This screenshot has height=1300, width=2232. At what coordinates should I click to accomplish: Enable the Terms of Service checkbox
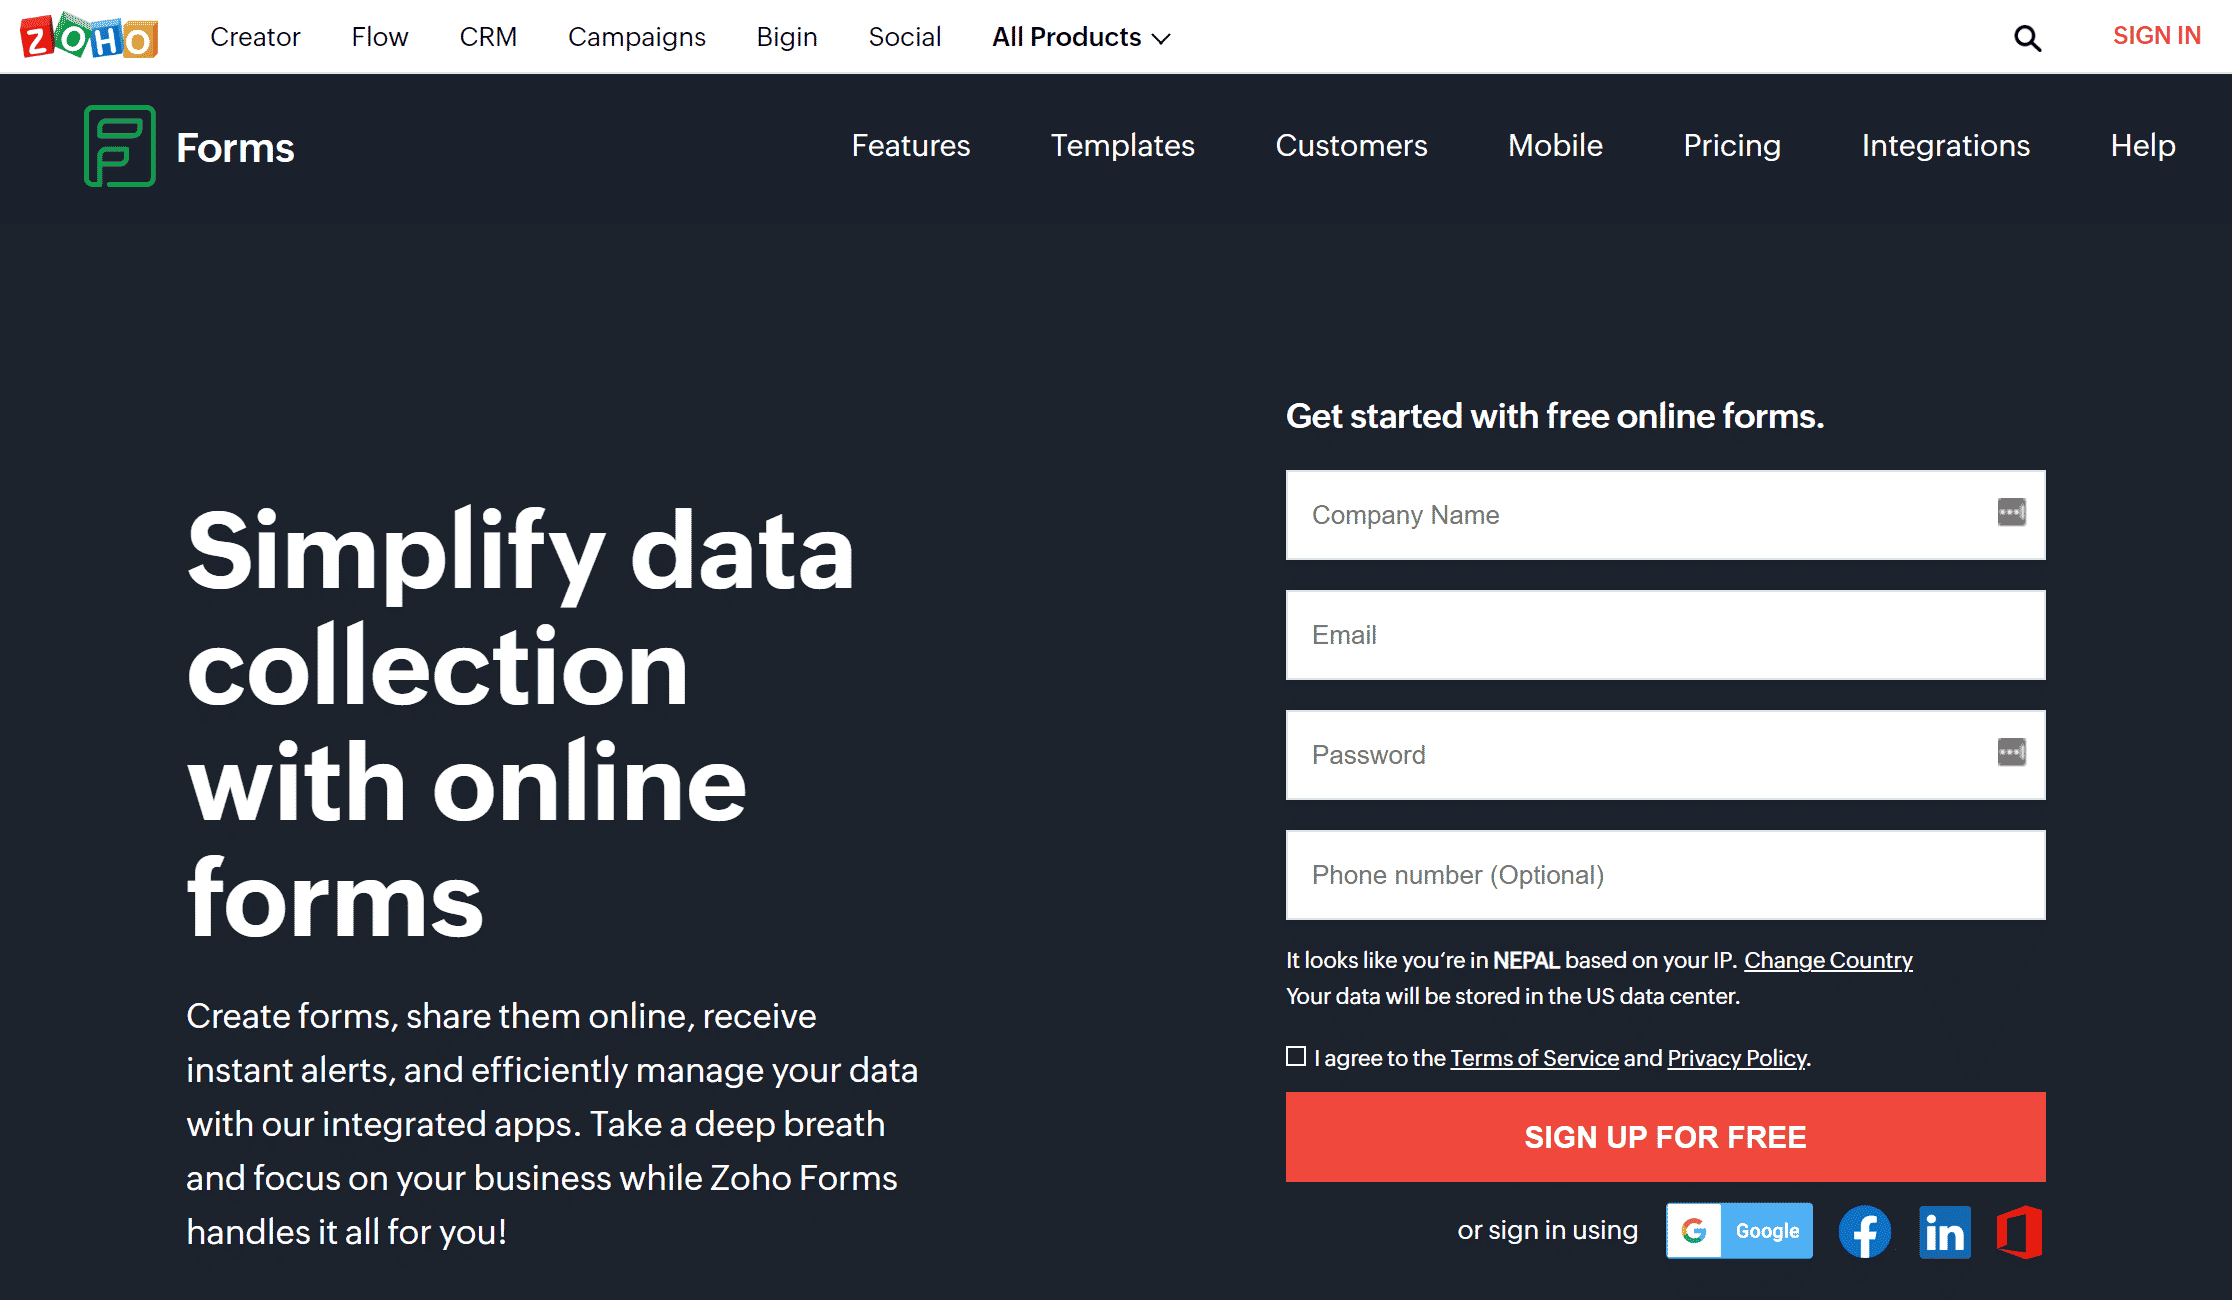(x=1296, y=1057)
